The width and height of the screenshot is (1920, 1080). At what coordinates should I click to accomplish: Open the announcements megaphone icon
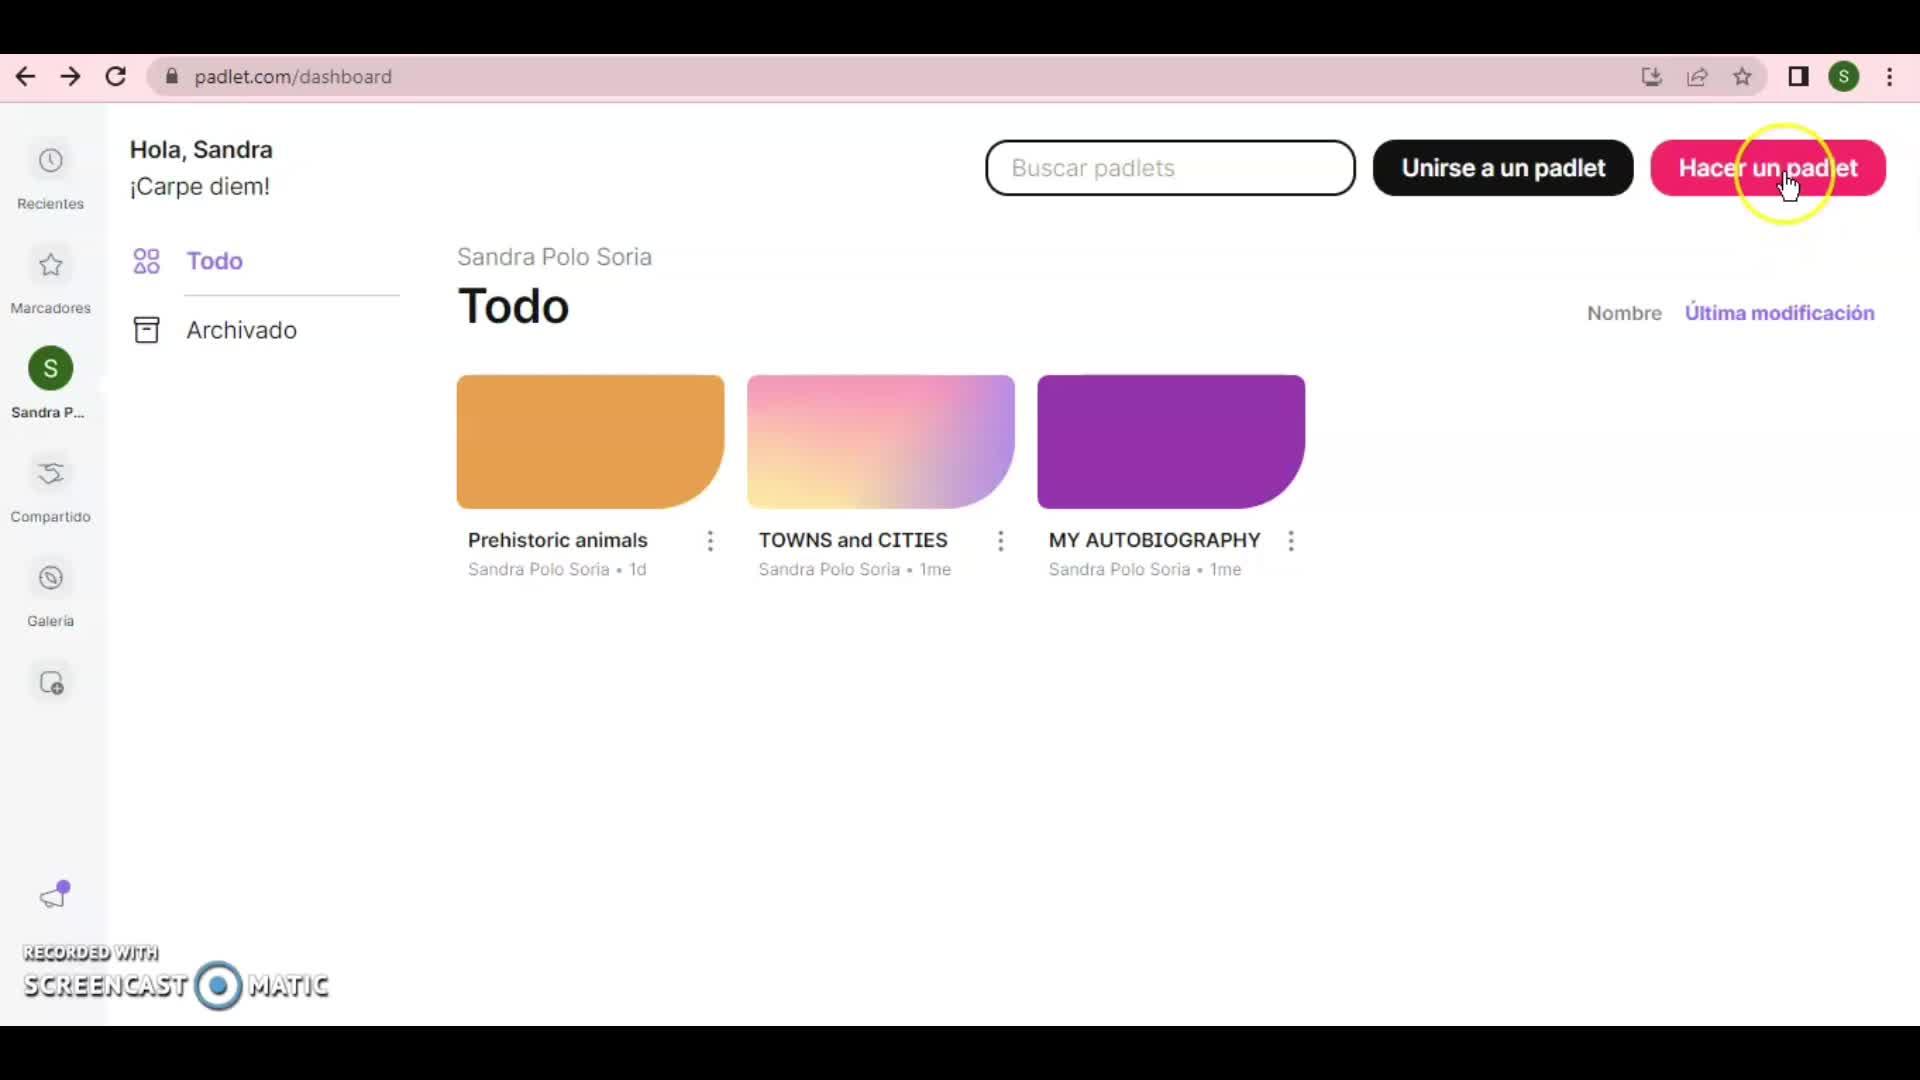pos(54,895)
